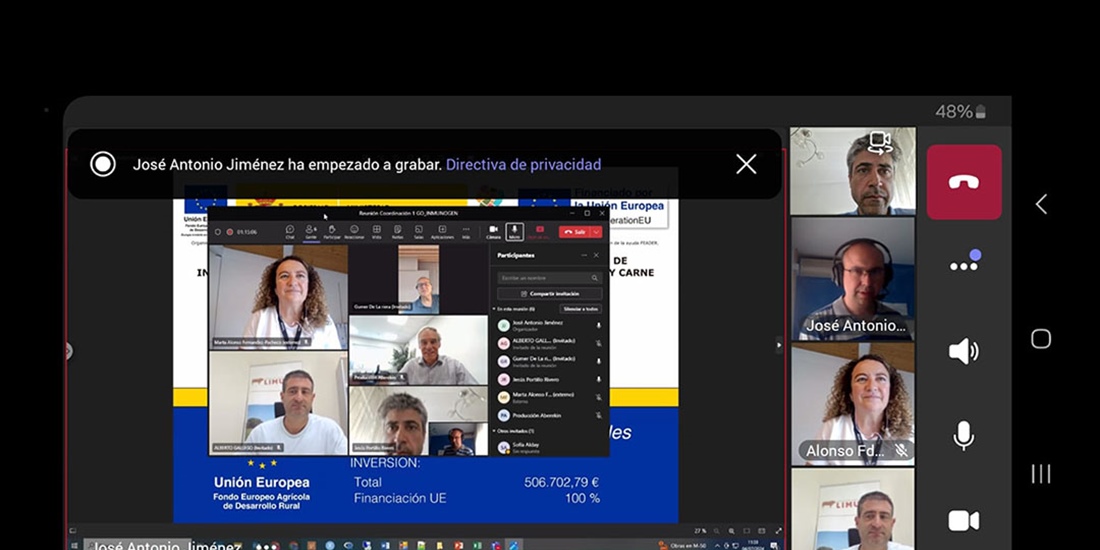
Task: Click fullscreen icon at shared screen bottom-right
Action: 777,531
